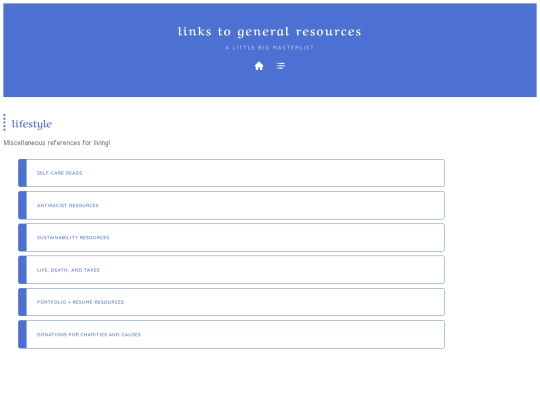Click the home icon in the header

(259, 66)
